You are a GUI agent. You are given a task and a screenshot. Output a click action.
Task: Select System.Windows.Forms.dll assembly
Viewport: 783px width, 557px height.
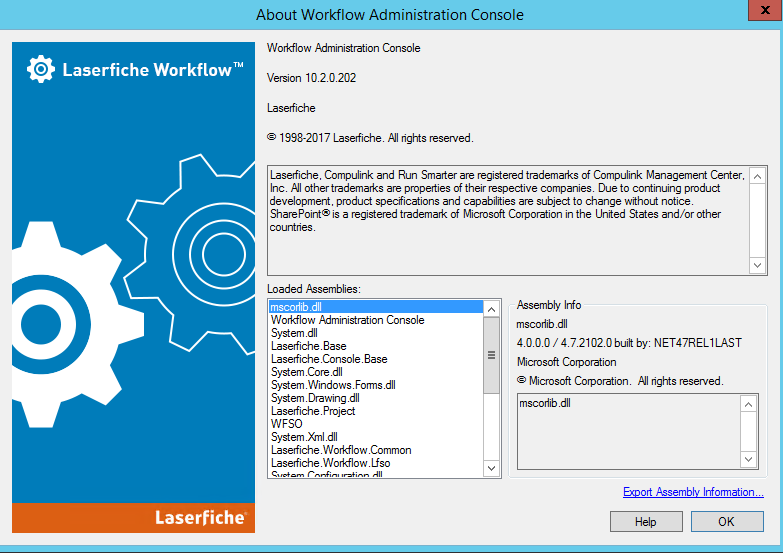pos(376,385)
